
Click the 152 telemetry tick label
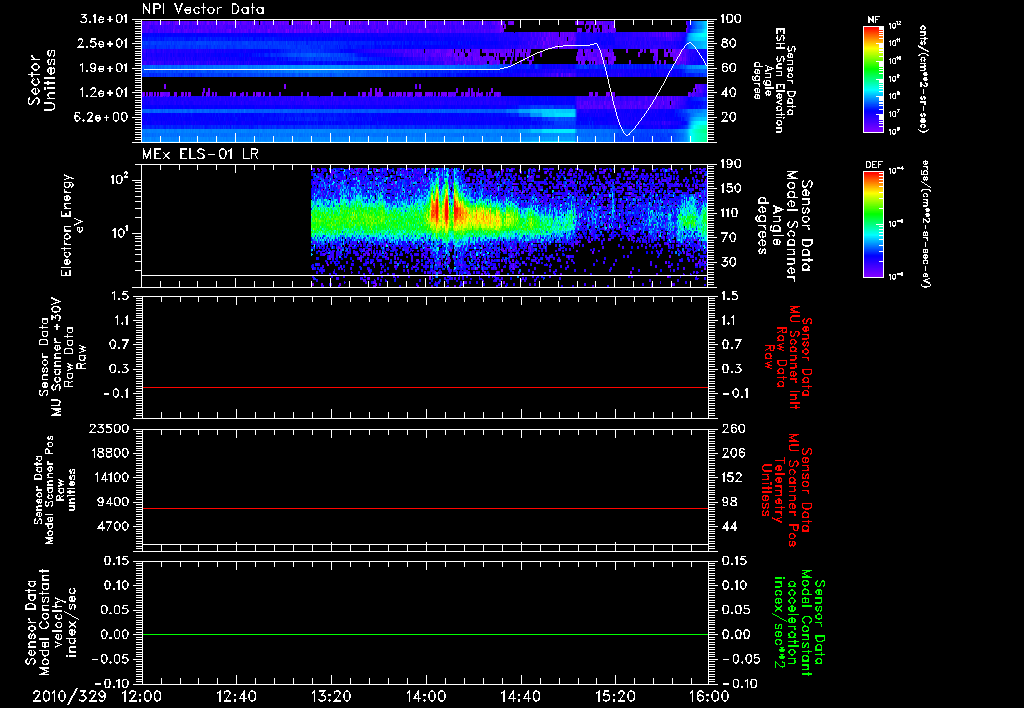pos(731,477)
